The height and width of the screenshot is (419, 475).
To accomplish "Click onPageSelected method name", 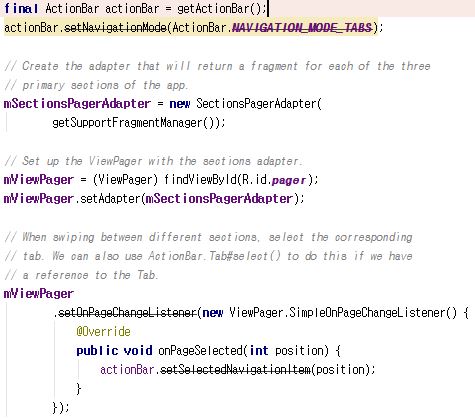I will tap(201, 351).
